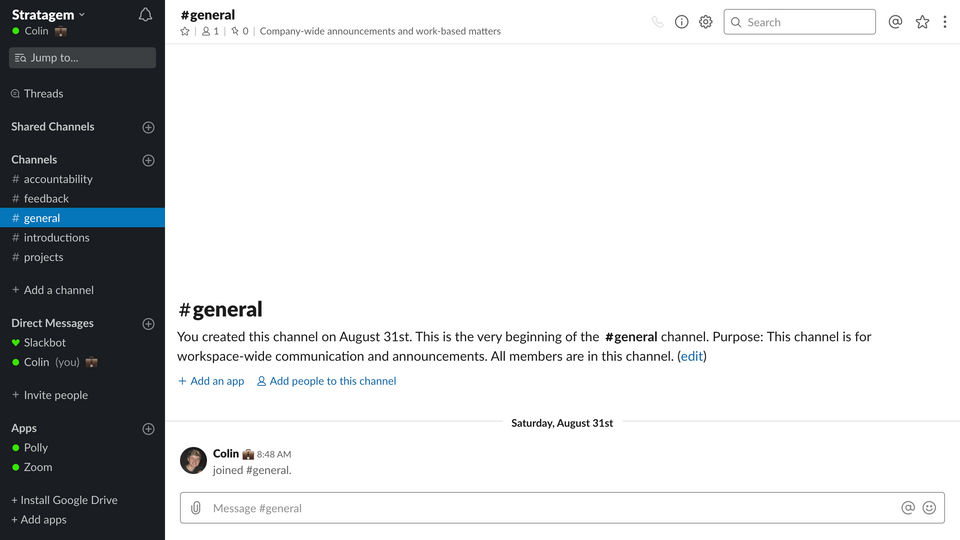The height and width of the screenshot is (540, 960).
Task: Open the channel details info icon
Action: [681, 22]
